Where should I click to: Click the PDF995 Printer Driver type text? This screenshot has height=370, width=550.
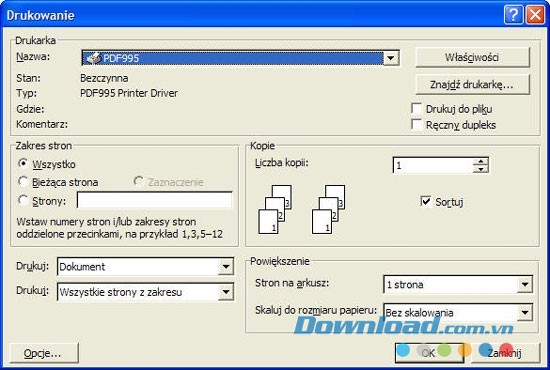129,93
